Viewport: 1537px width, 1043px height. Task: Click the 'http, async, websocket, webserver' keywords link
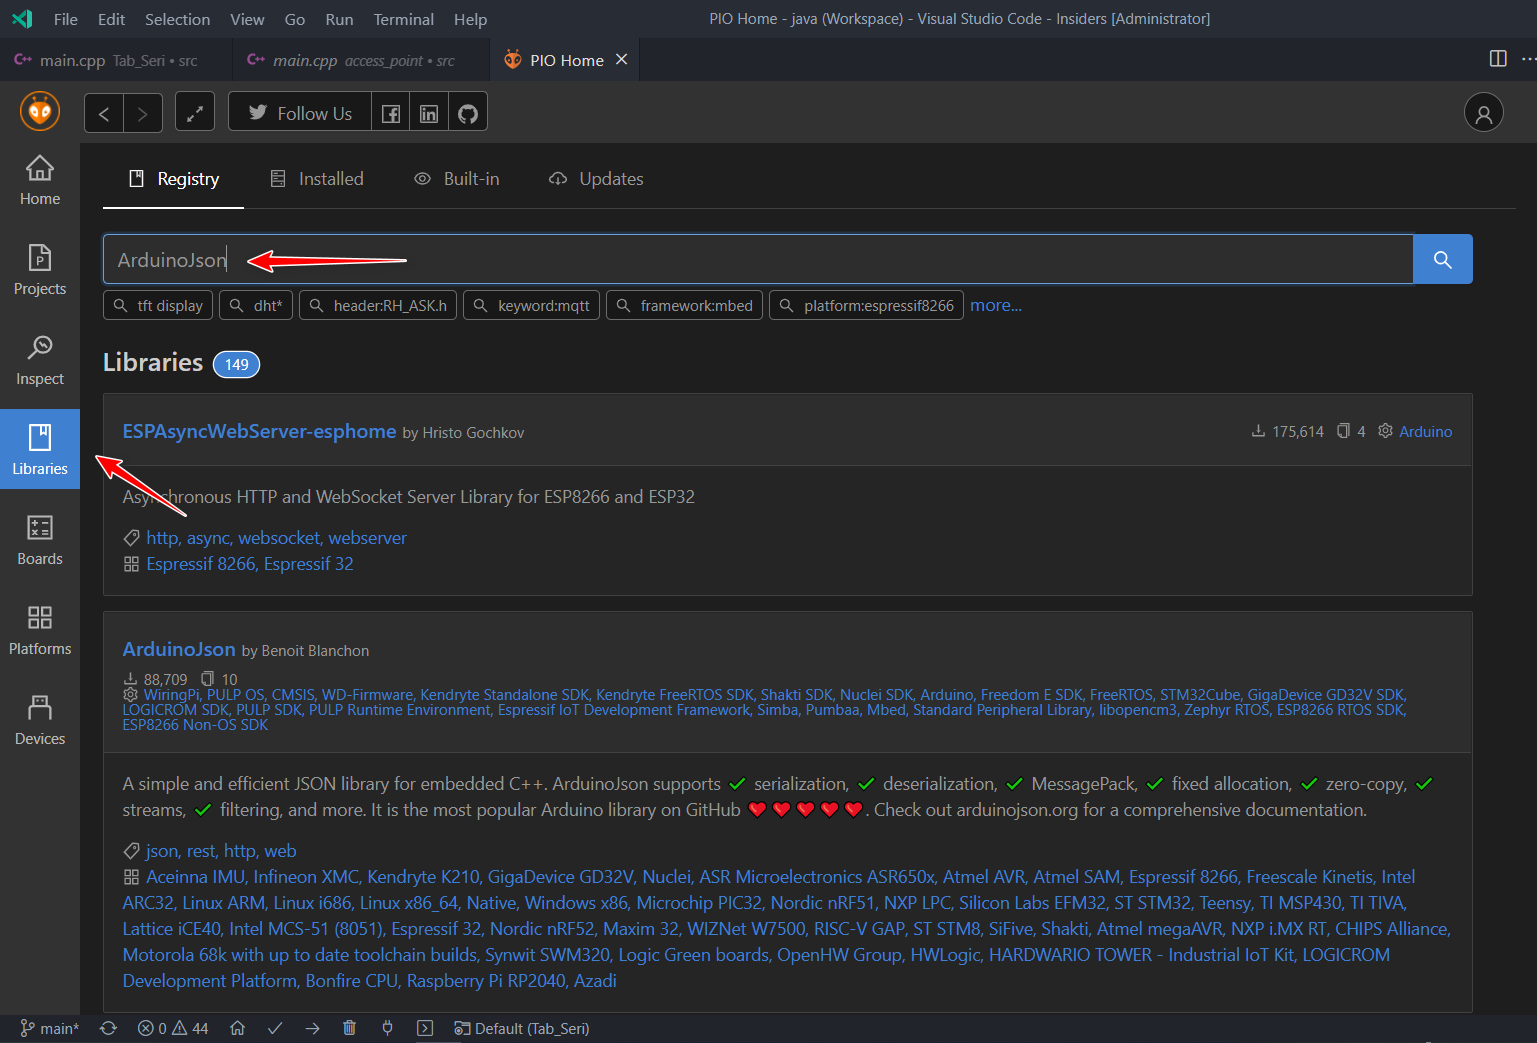[276, 538]
